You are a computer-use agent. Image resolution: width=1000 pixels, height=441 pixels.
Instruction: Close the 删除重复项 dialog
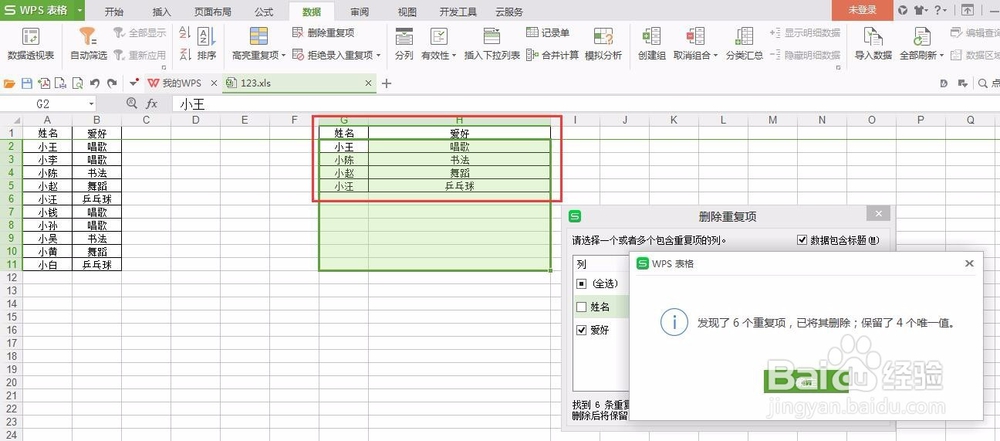pos(879,214)
